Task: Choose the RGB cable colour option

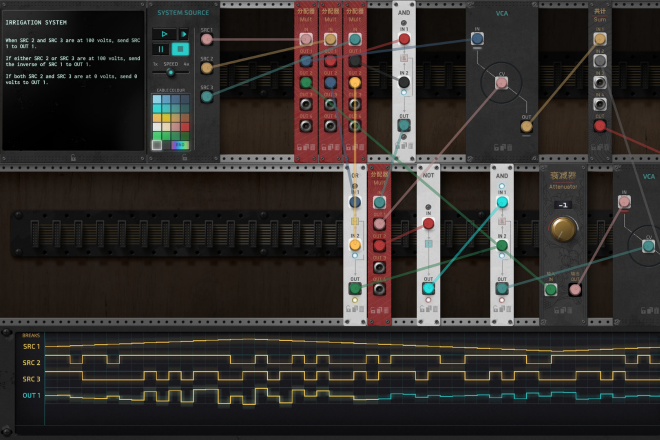Action: click(x=180, y=145)
